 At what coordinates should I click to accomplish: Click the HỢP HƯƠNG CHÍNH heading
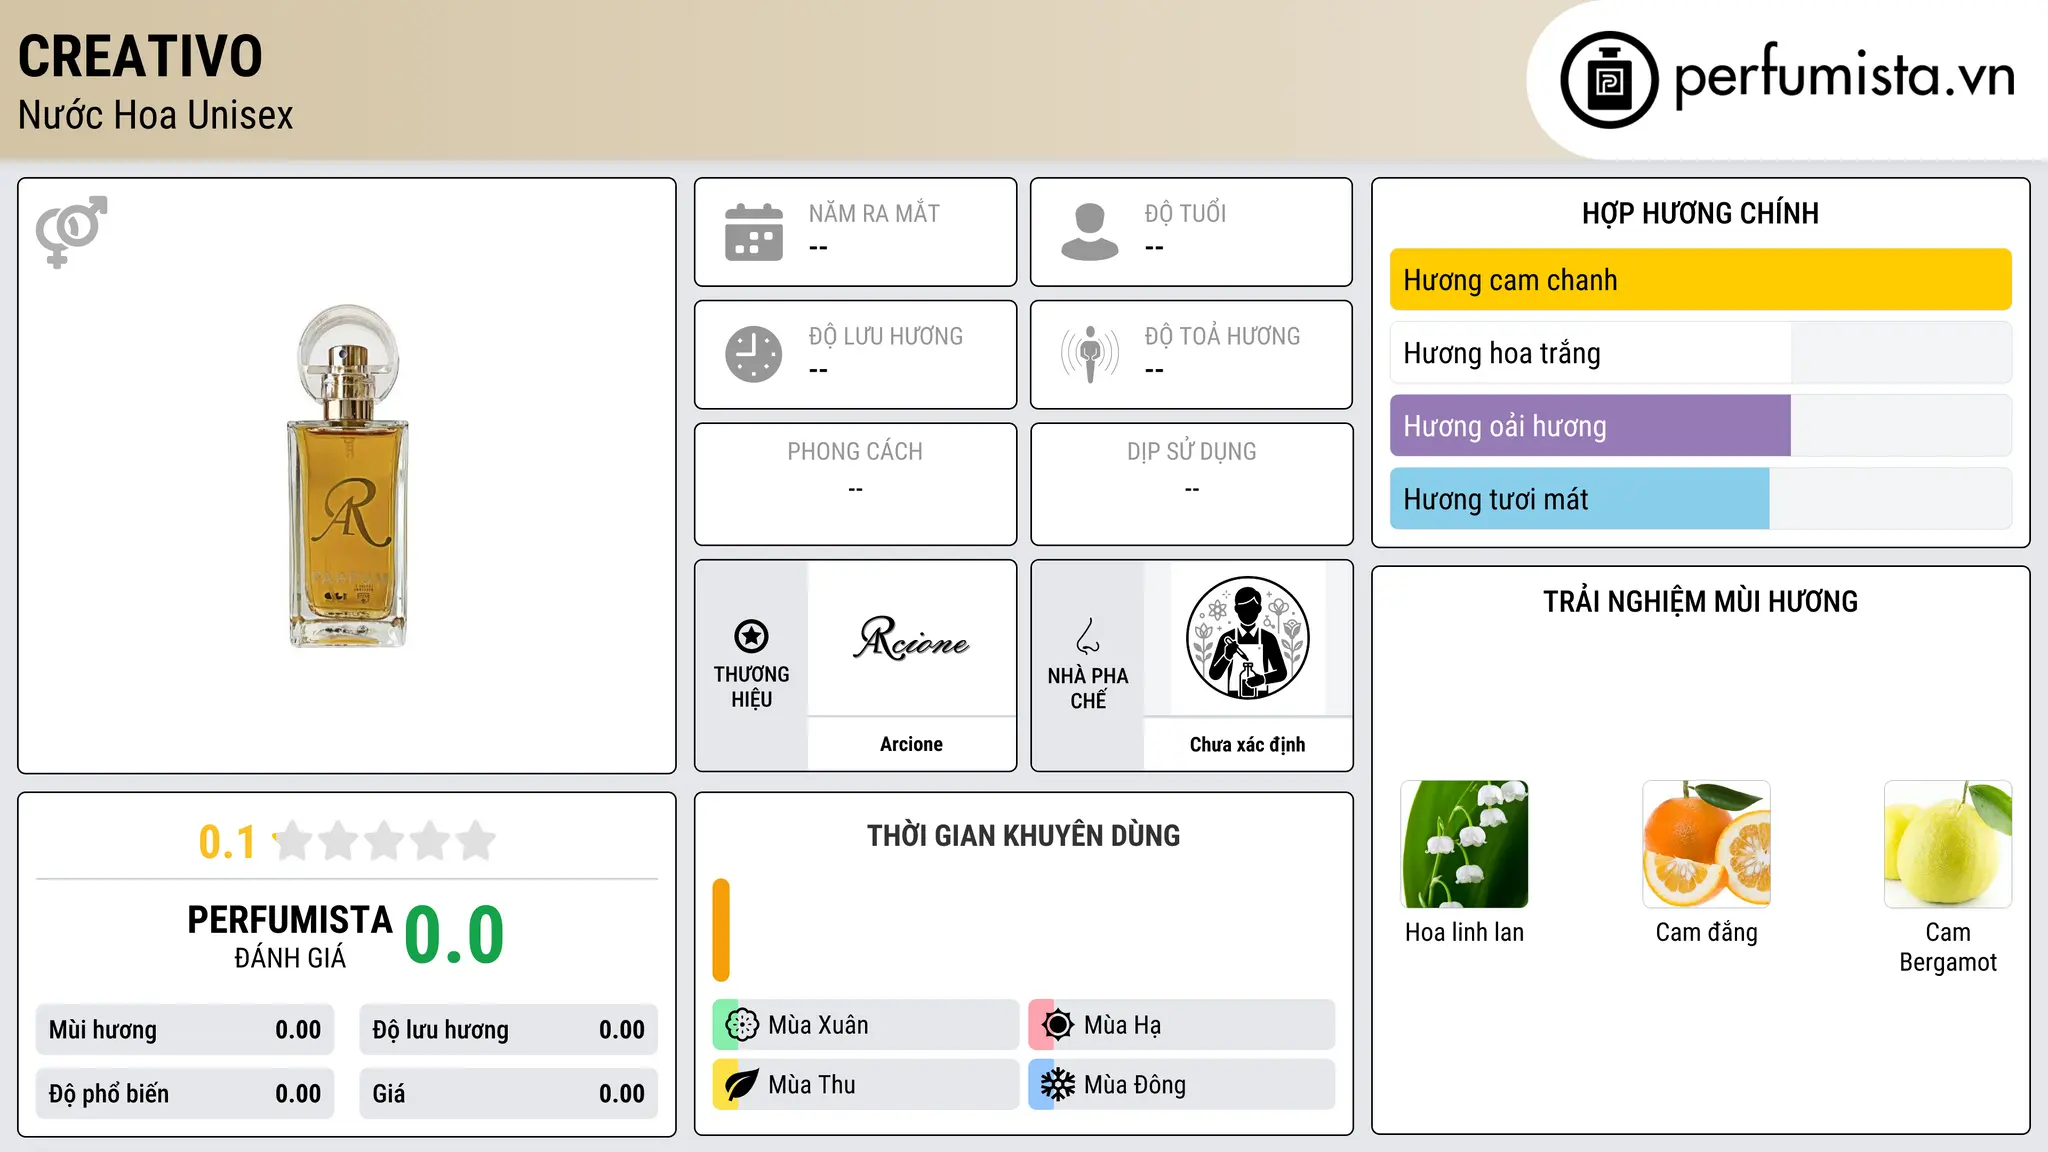pyautogui.click(x=1701, y=213)
